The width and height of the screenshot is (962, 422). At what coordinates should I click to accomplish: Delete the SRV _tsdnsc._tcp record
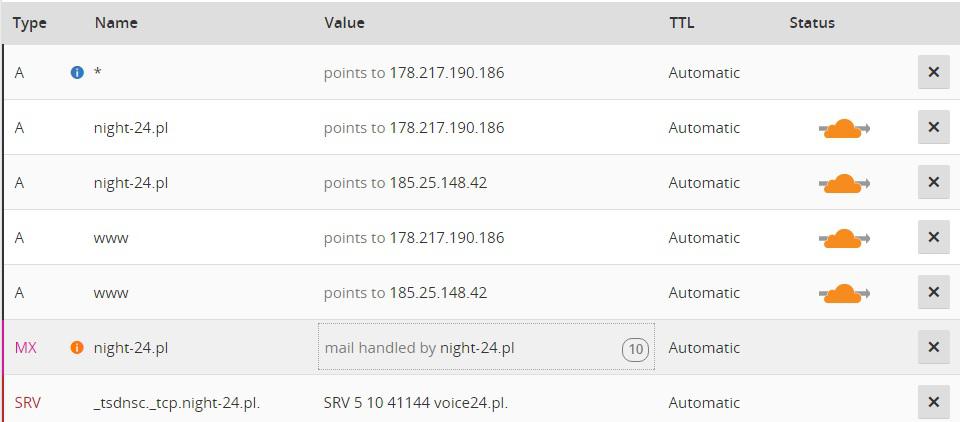tap(933, 402)
